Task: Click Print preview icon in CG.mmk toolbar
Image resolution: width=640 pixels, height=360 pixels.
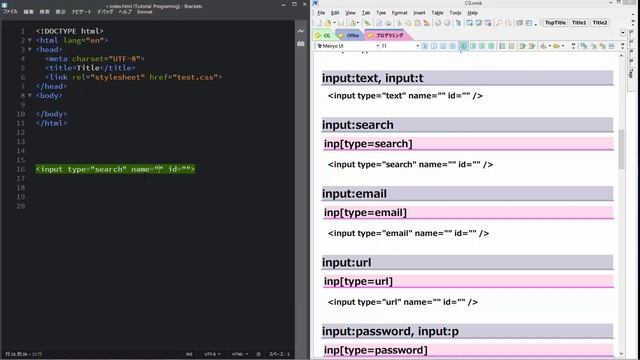Action: 379,23
